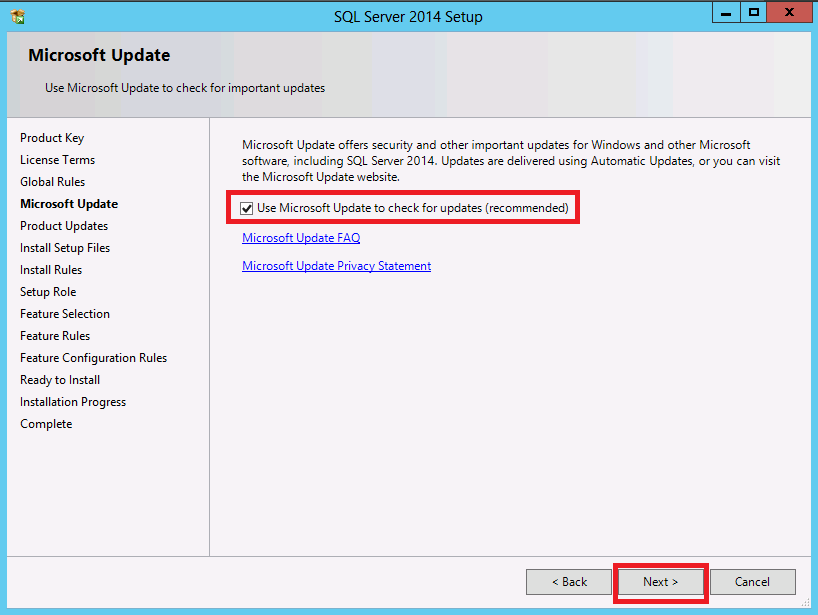Screen dimensions: 818x615
Task: Minimize the setup window
Action: (x=726, y=13)
